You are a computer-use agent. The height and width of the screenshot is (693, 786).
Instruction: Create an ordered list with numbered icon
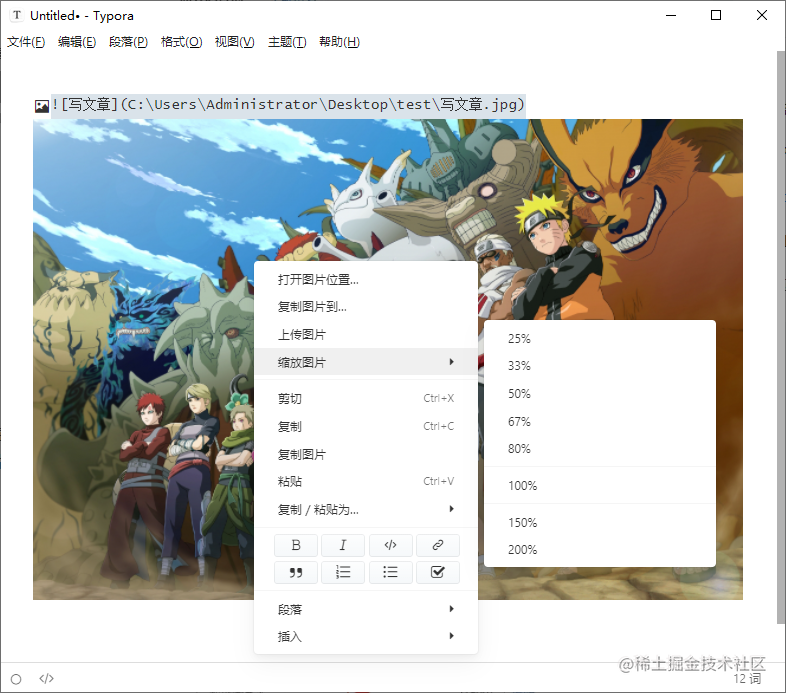343,572
